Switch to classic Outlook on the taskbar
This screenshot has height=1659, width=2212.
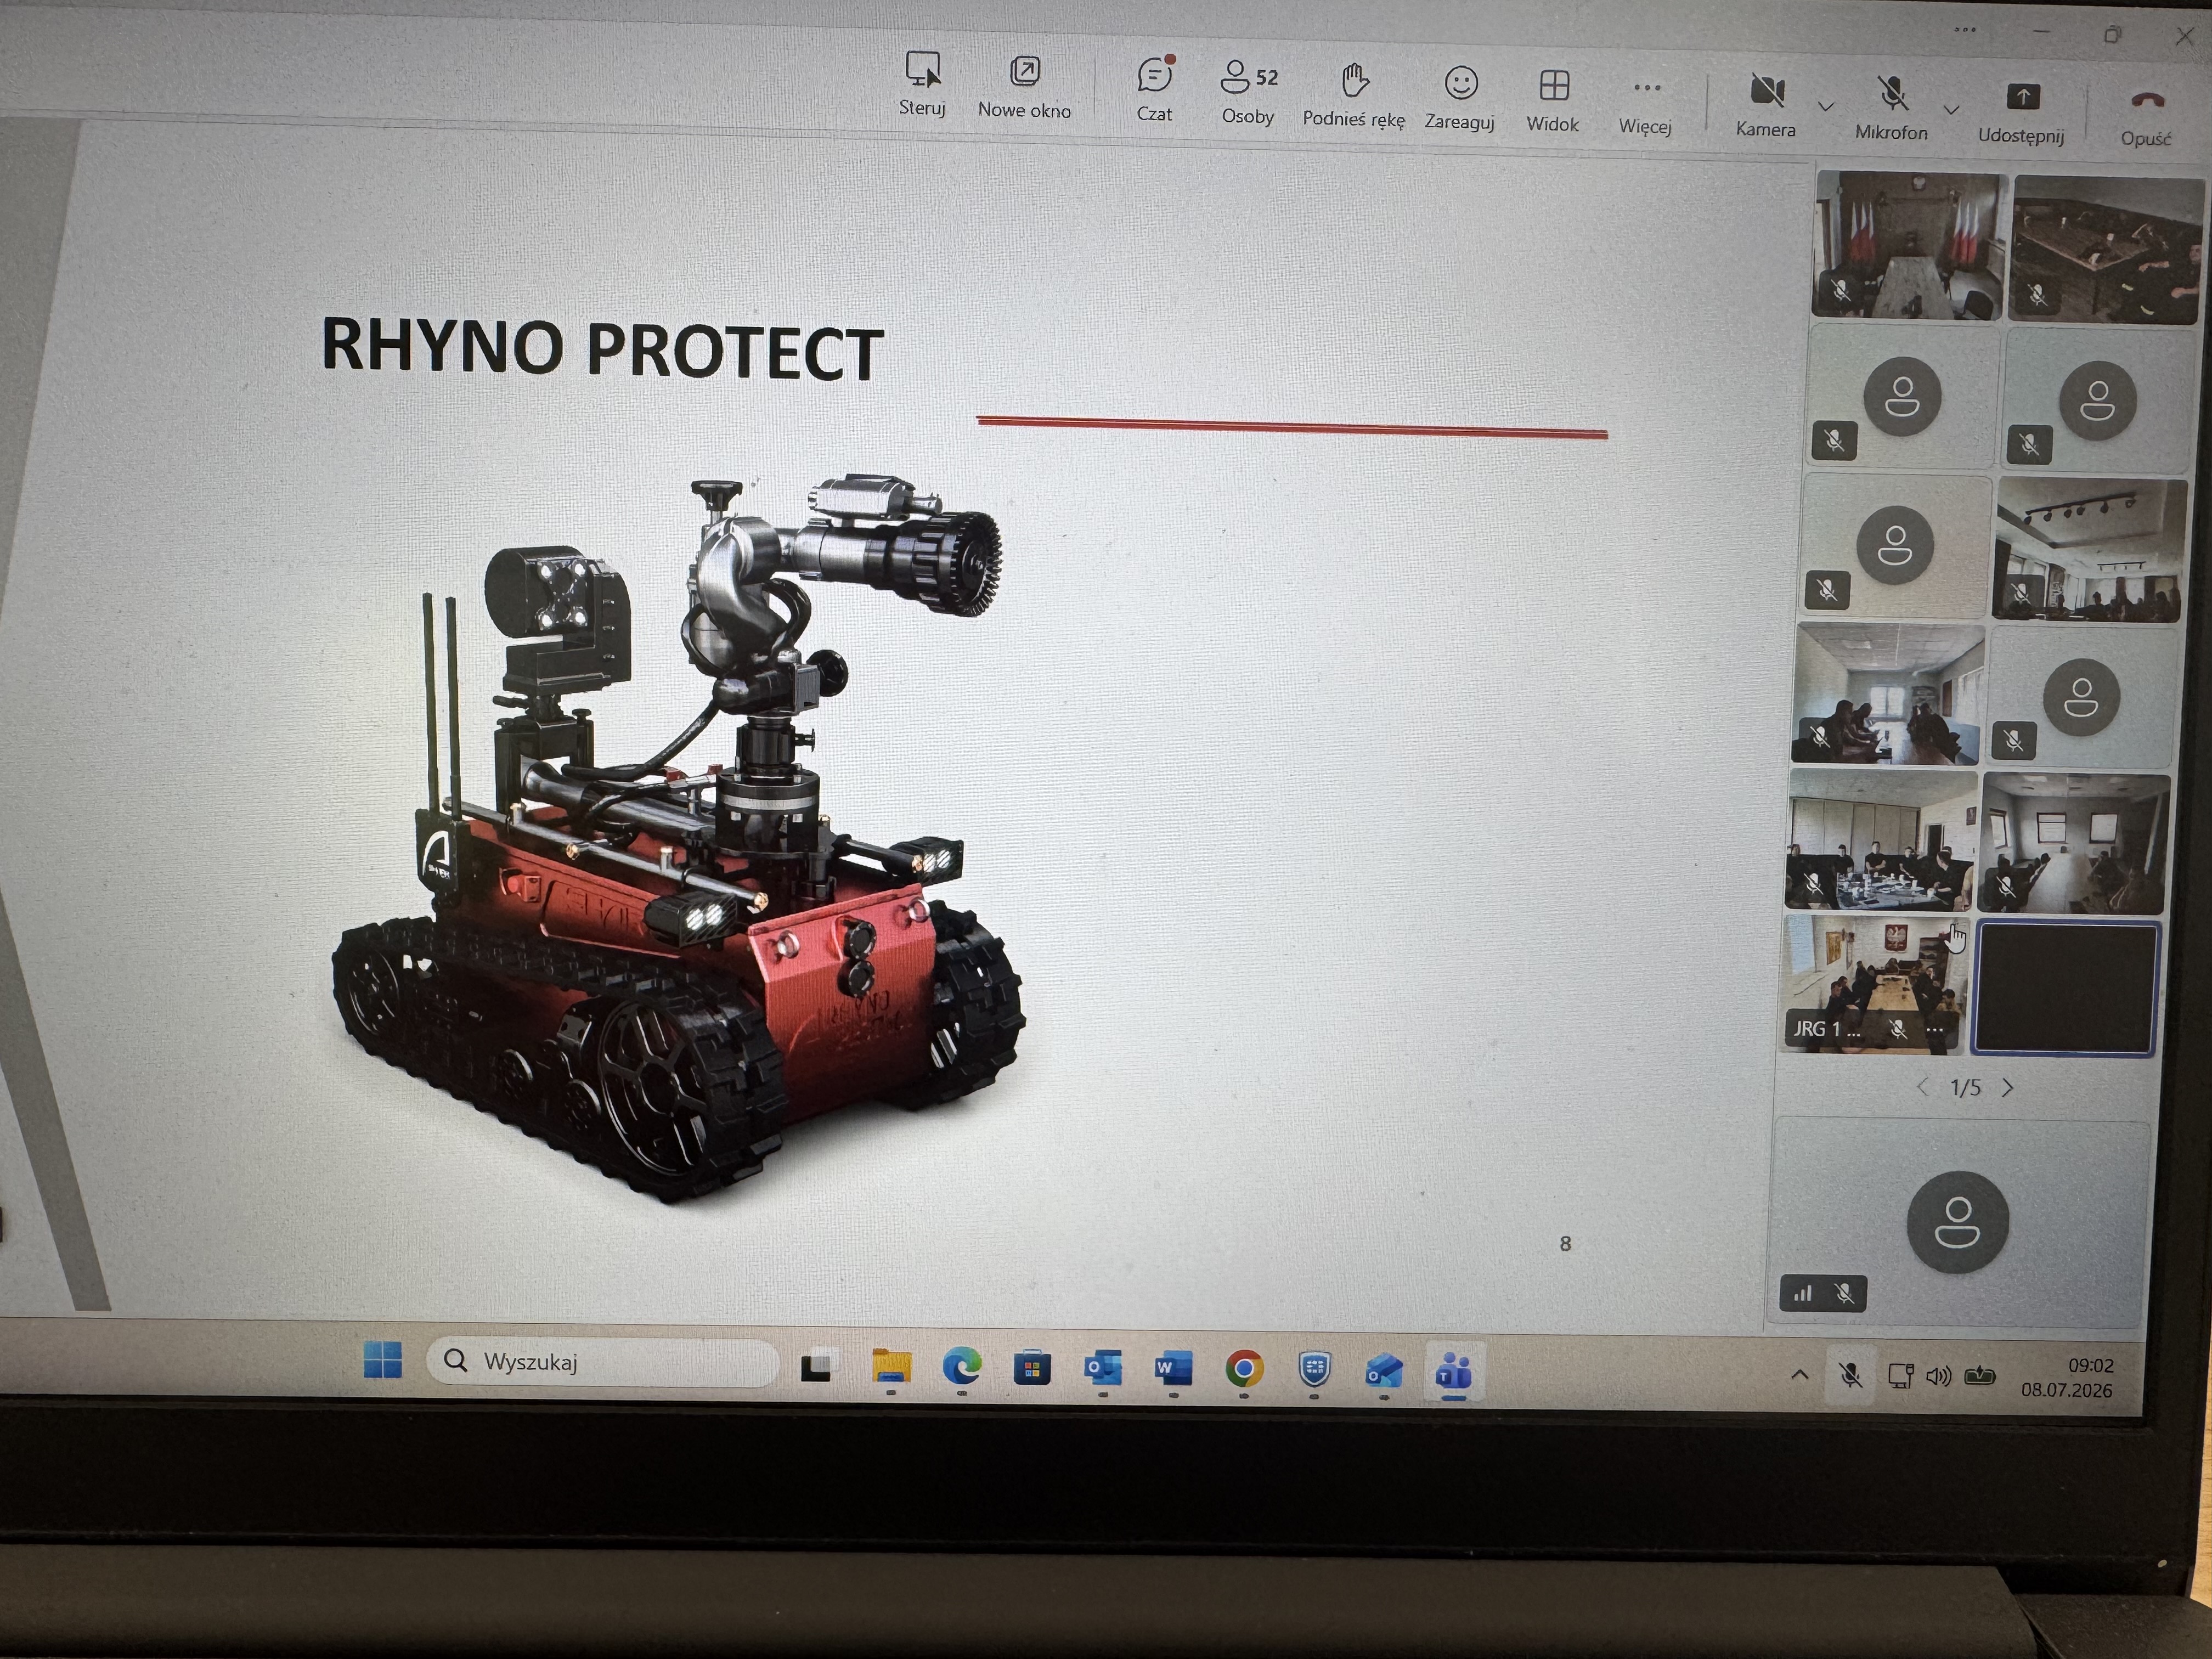(1102, 1369)
